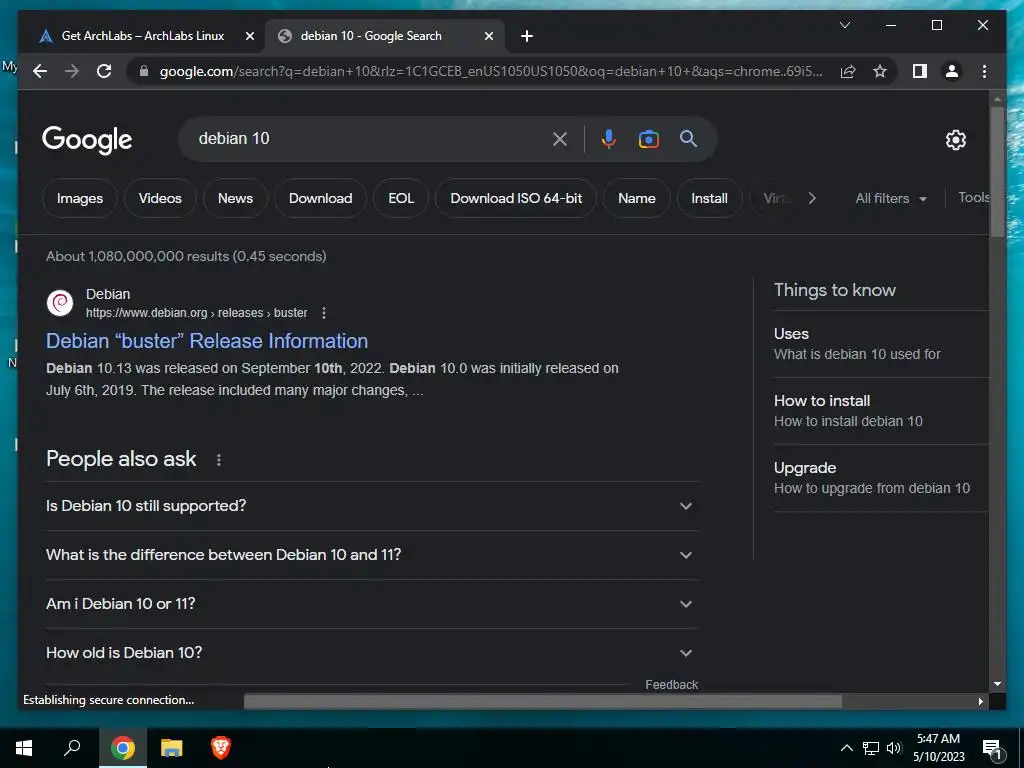1024x768 pixels.
Task: Clear the search box with the X icon
Action: pos(560,138)
